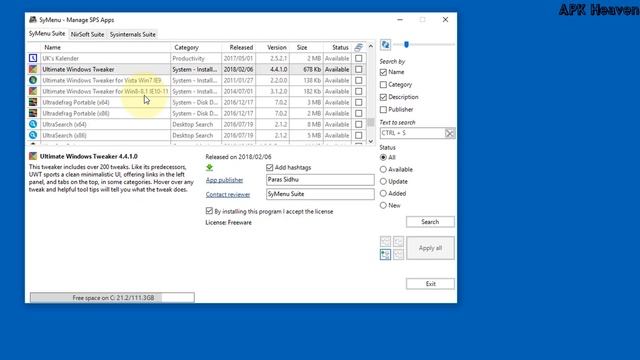Select the Available status radio button
Viewport: 640px width, 360px height.
tap(383, 169)
